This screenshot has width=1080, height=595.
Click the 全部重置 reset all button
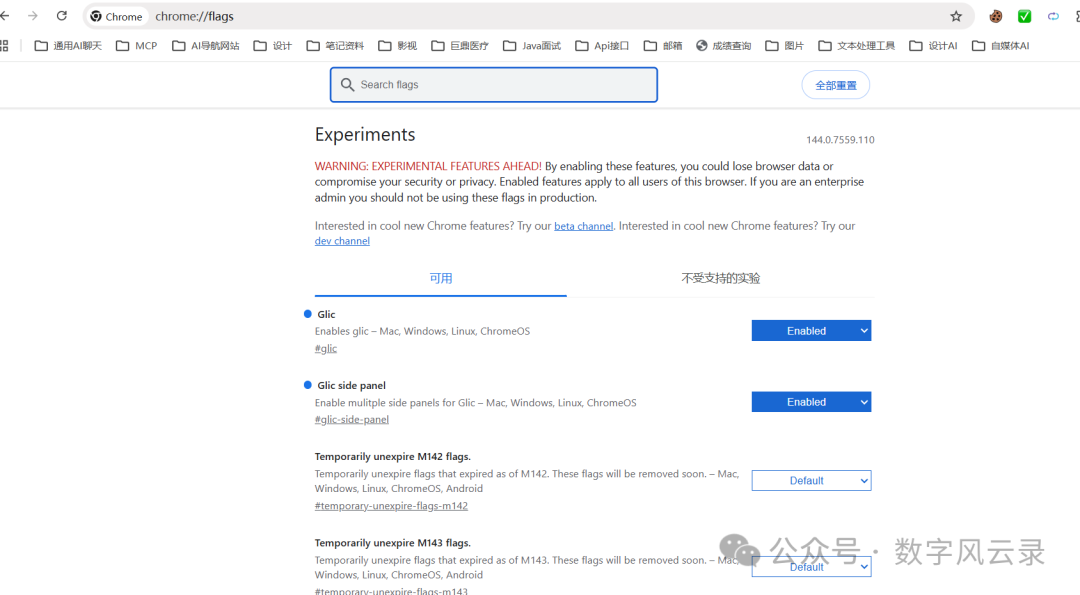click(x=835, y=85)
